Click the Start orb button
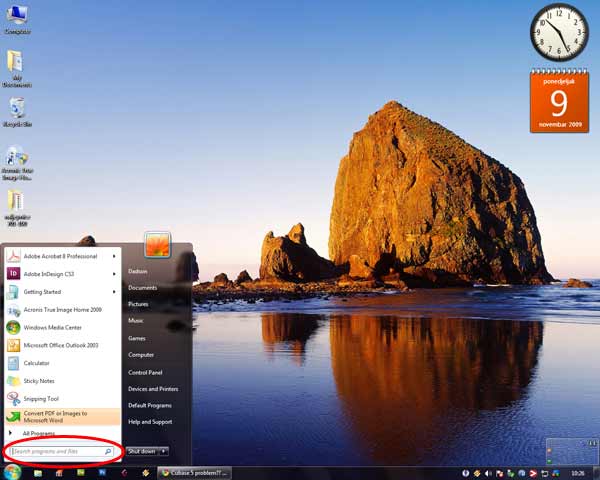The image size is (600, 480). [12, 471]
